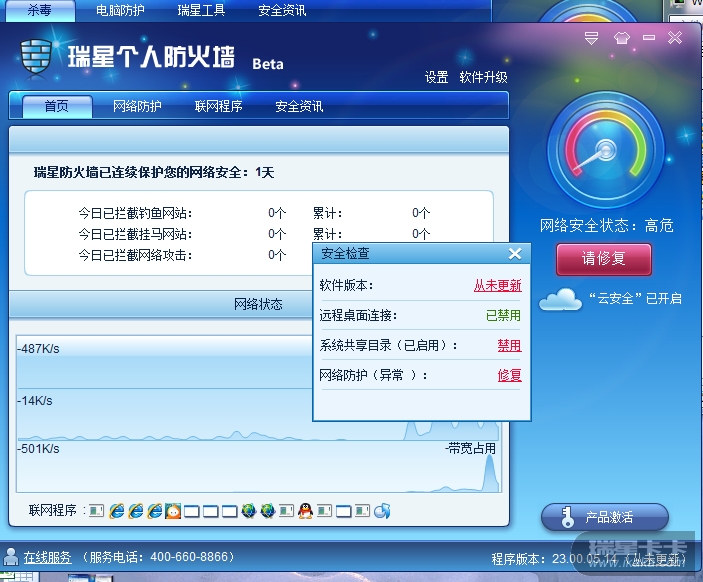
Task: Select 电脑防护 in background antivirus window
Action: pos(120,10)
